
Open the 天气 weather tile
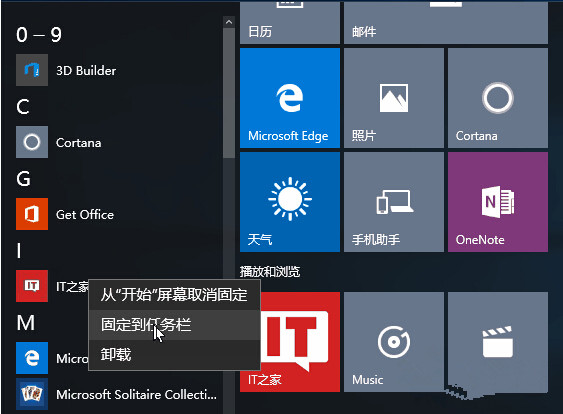point(290,202)
